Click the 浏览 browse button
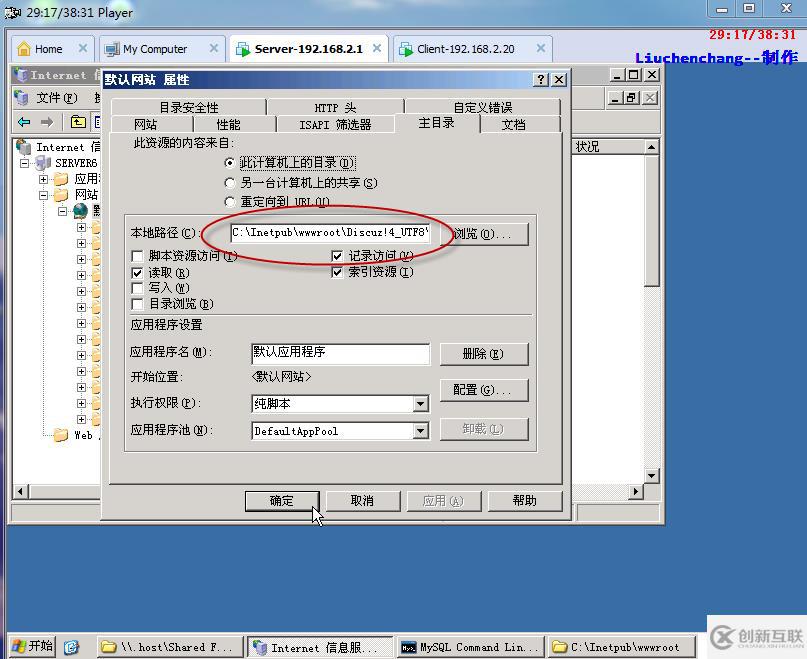 (x=484, y=234)
